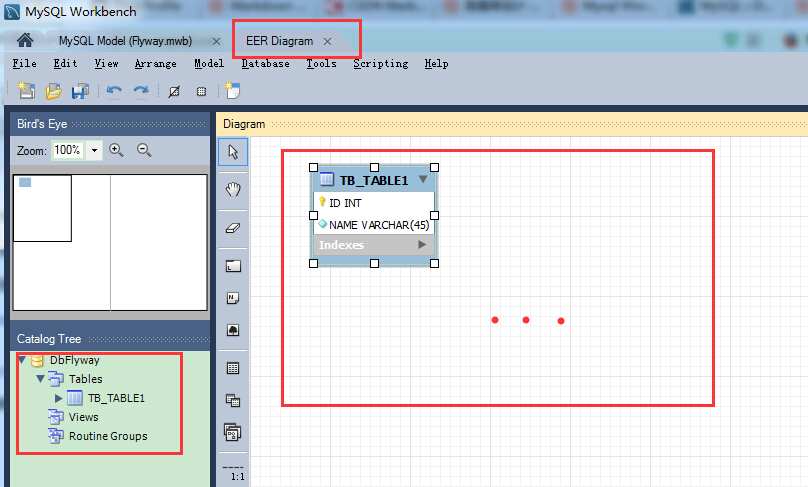The width and height of the screenshot is (808, 487).
Task: Open the zoom percentage dropdown
Action: [x=94, y=150]
